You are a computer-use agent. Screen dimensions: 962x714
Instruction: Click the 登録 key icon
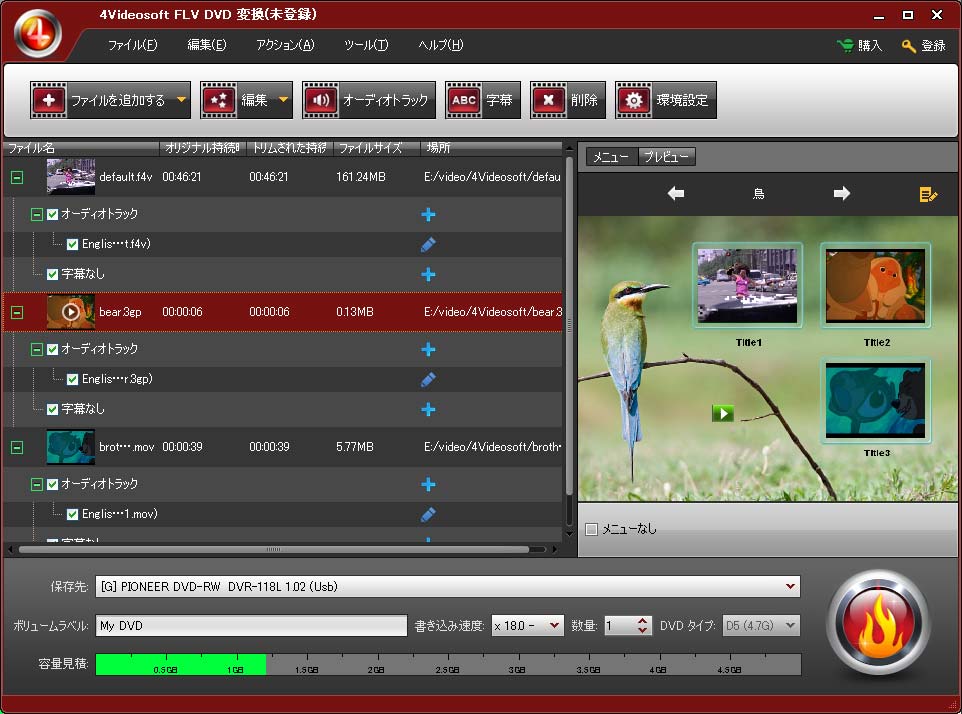[x=908, y=46]
